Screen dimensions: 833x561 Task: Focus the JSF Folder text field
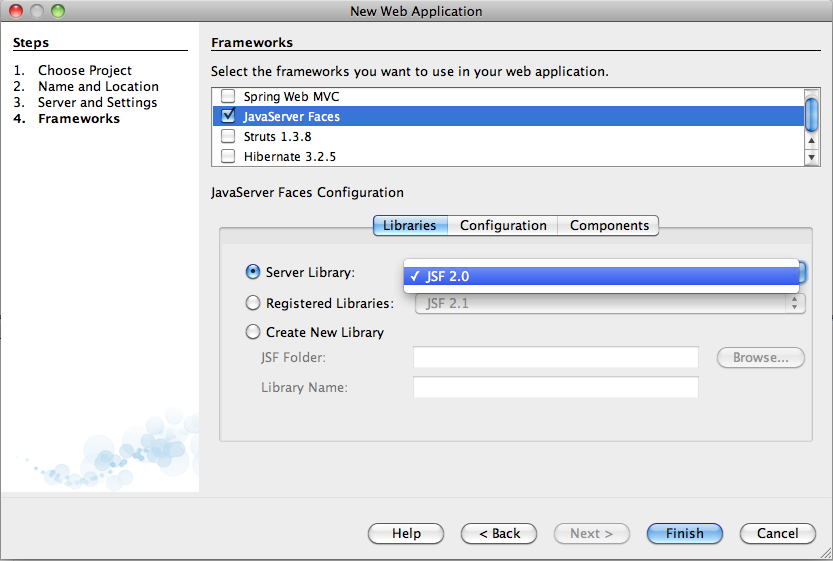point(556,357)
